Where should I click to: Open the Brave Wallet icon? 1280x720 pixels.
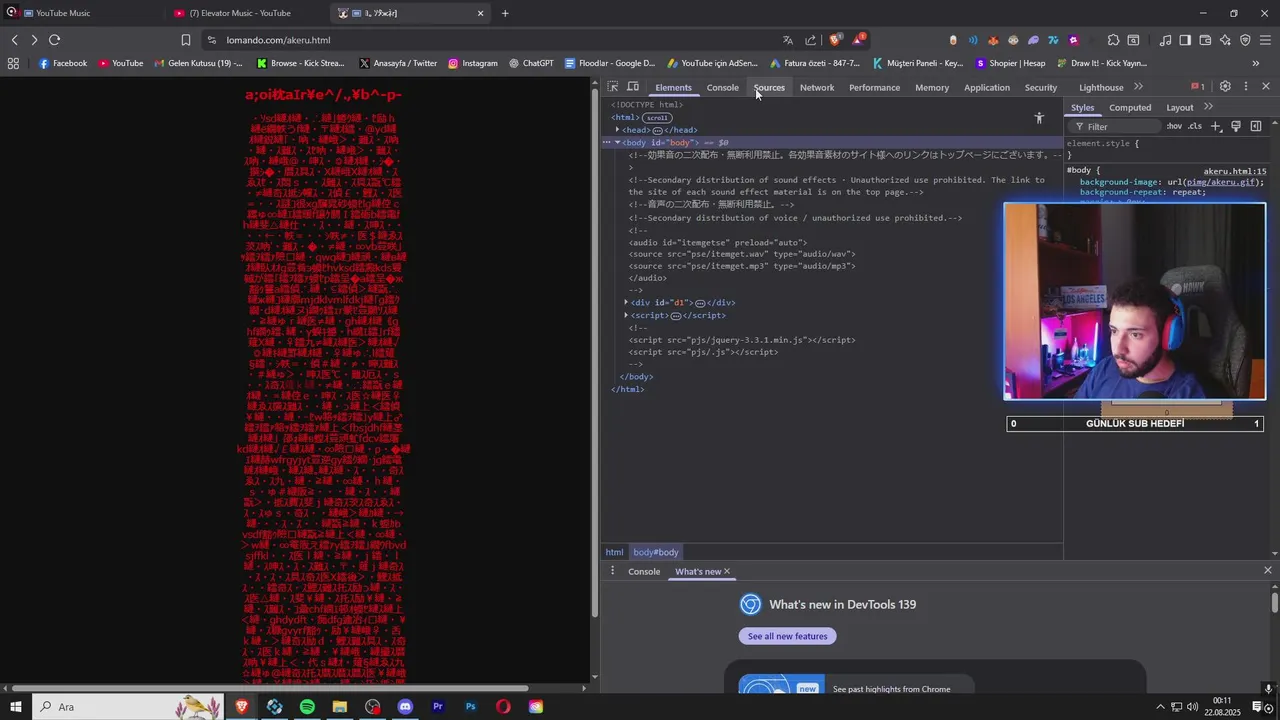(1205, 40)
